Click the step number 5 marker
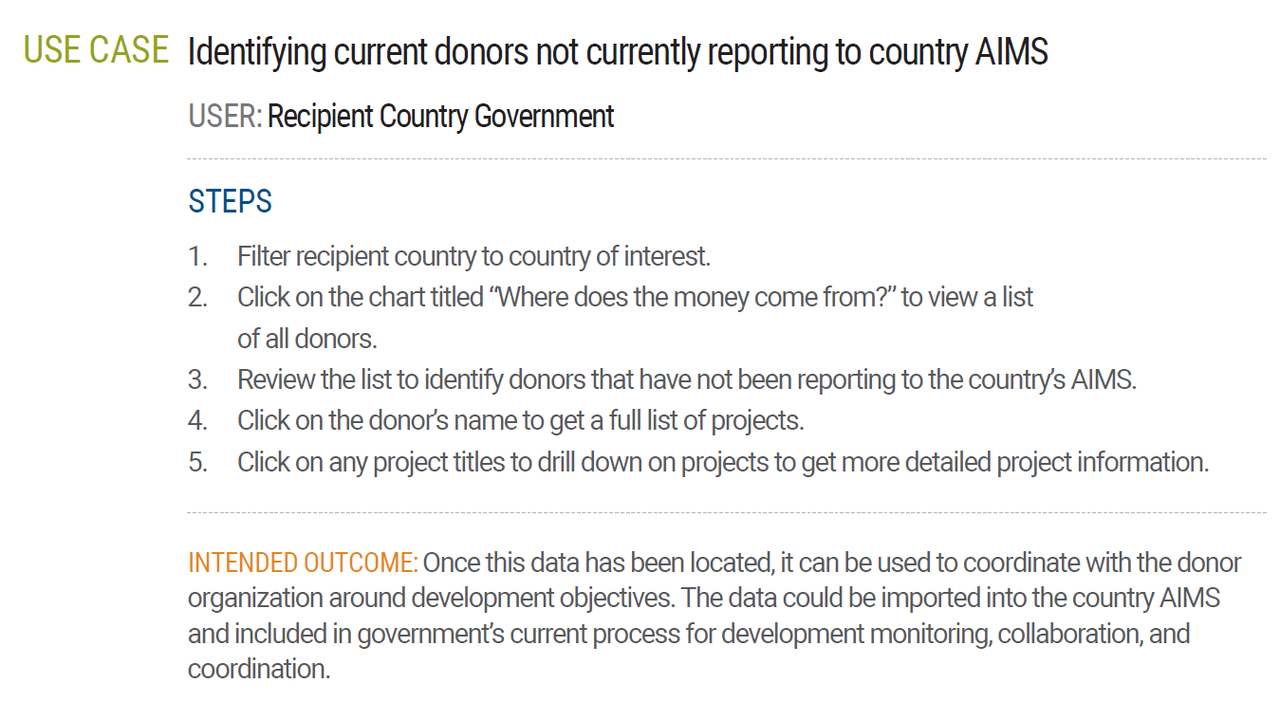The width and height of the screenshot is (1280, 720). tap(197, 462)
